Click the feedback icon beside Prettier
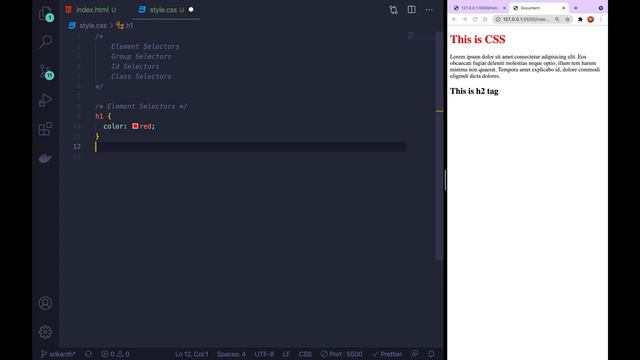Screen dimensions: 640x360 point(415,354)
